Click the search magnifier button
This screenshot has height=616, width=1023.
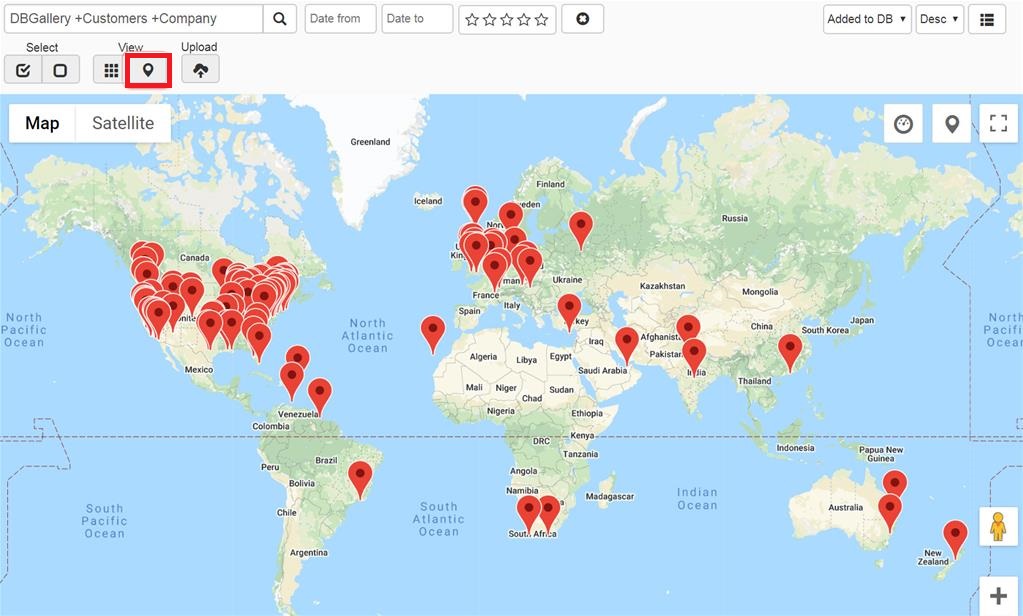coord(280,19)
